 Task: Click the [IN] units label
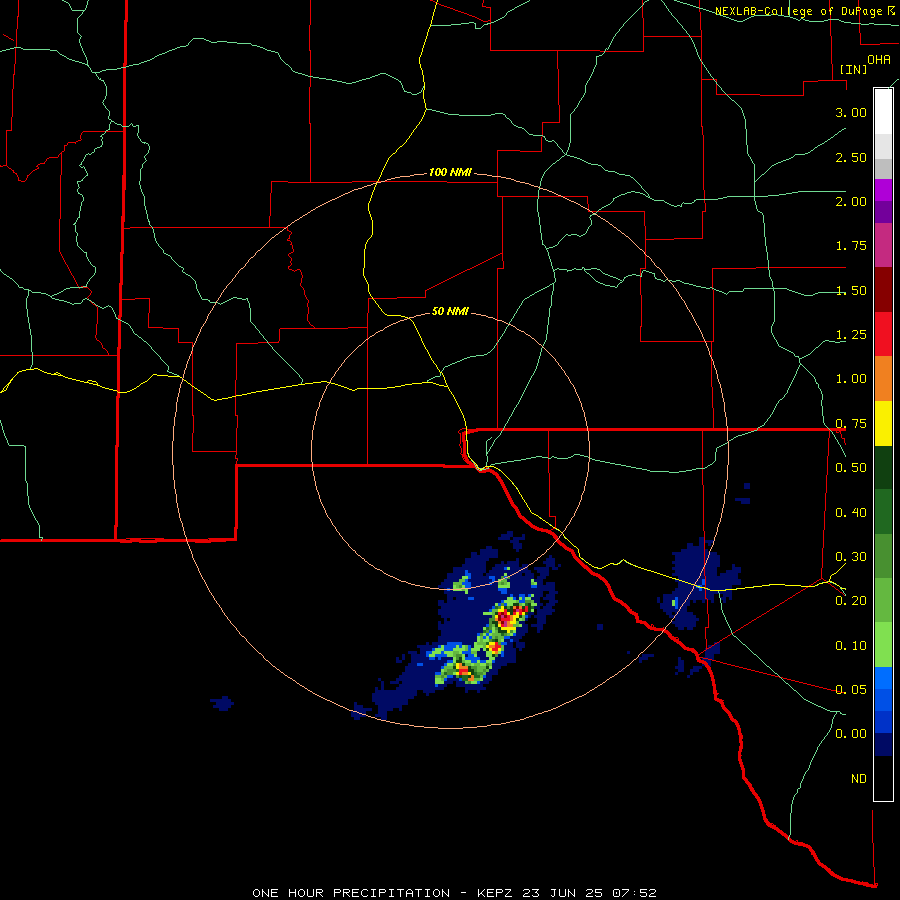click(853, 69)
